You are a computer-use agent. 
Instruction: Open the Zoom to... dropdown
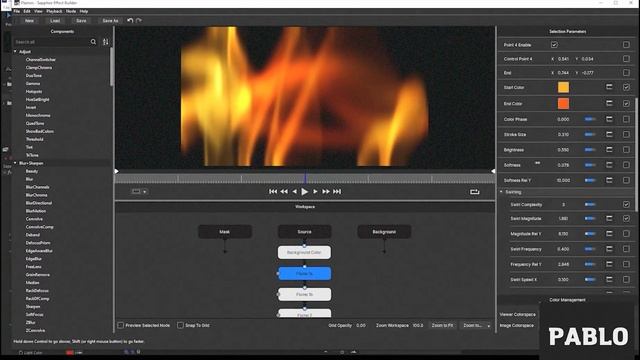[x=477, y=325]
